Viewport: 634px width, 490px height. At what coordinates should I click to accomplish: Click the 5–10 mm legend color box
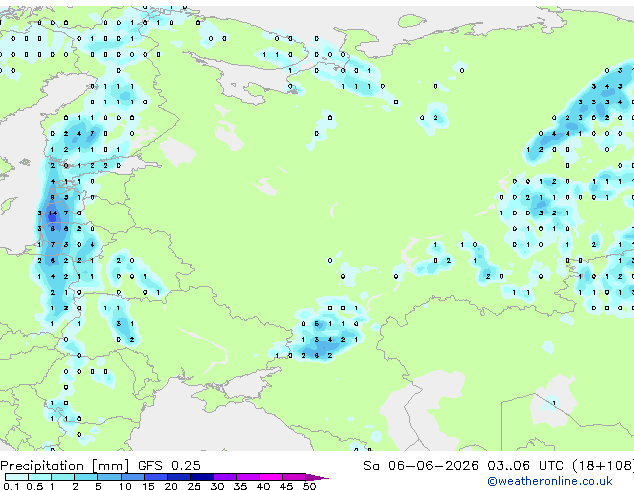(109, 477)
